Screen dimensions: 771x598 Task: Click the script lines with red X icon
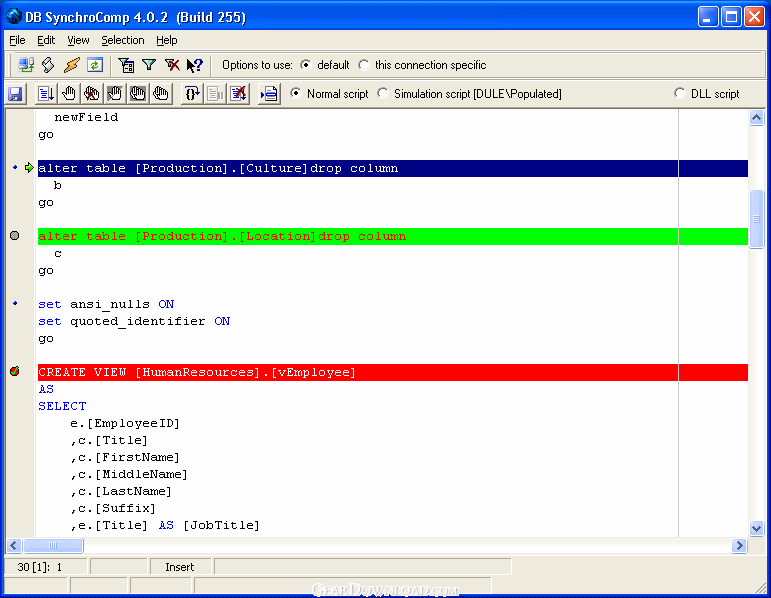(x=238, y=93)
